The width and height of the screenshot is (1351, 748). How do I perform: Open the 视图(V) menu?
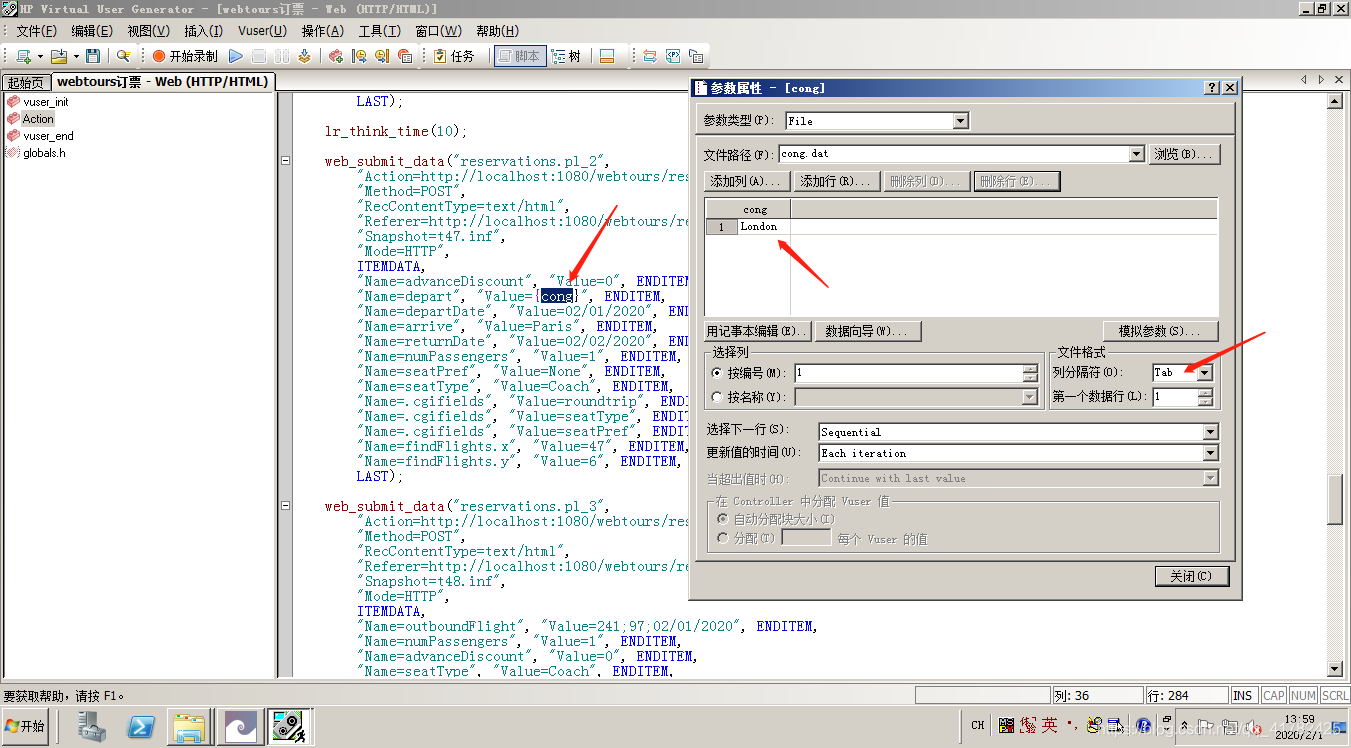(x=148, y=31)
